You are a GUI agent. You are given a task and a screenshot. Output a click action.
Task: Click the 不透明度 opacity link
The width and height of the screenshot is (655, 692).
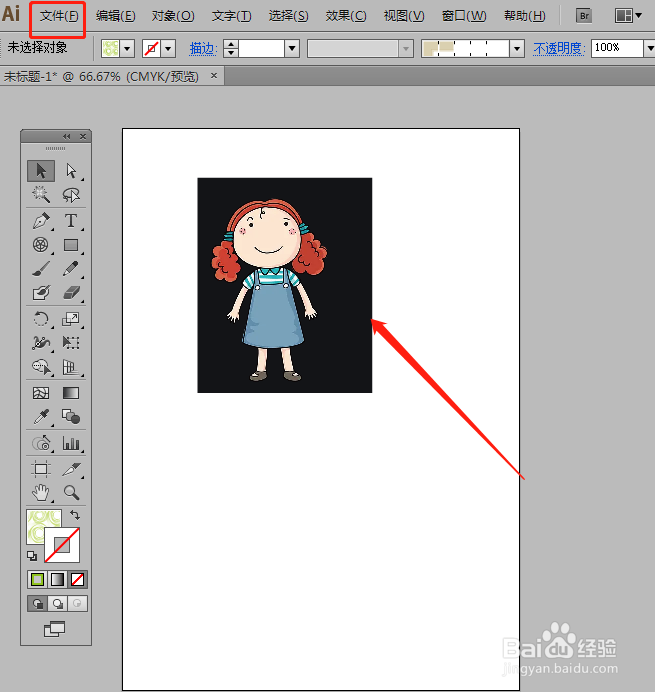pos(559,48)
